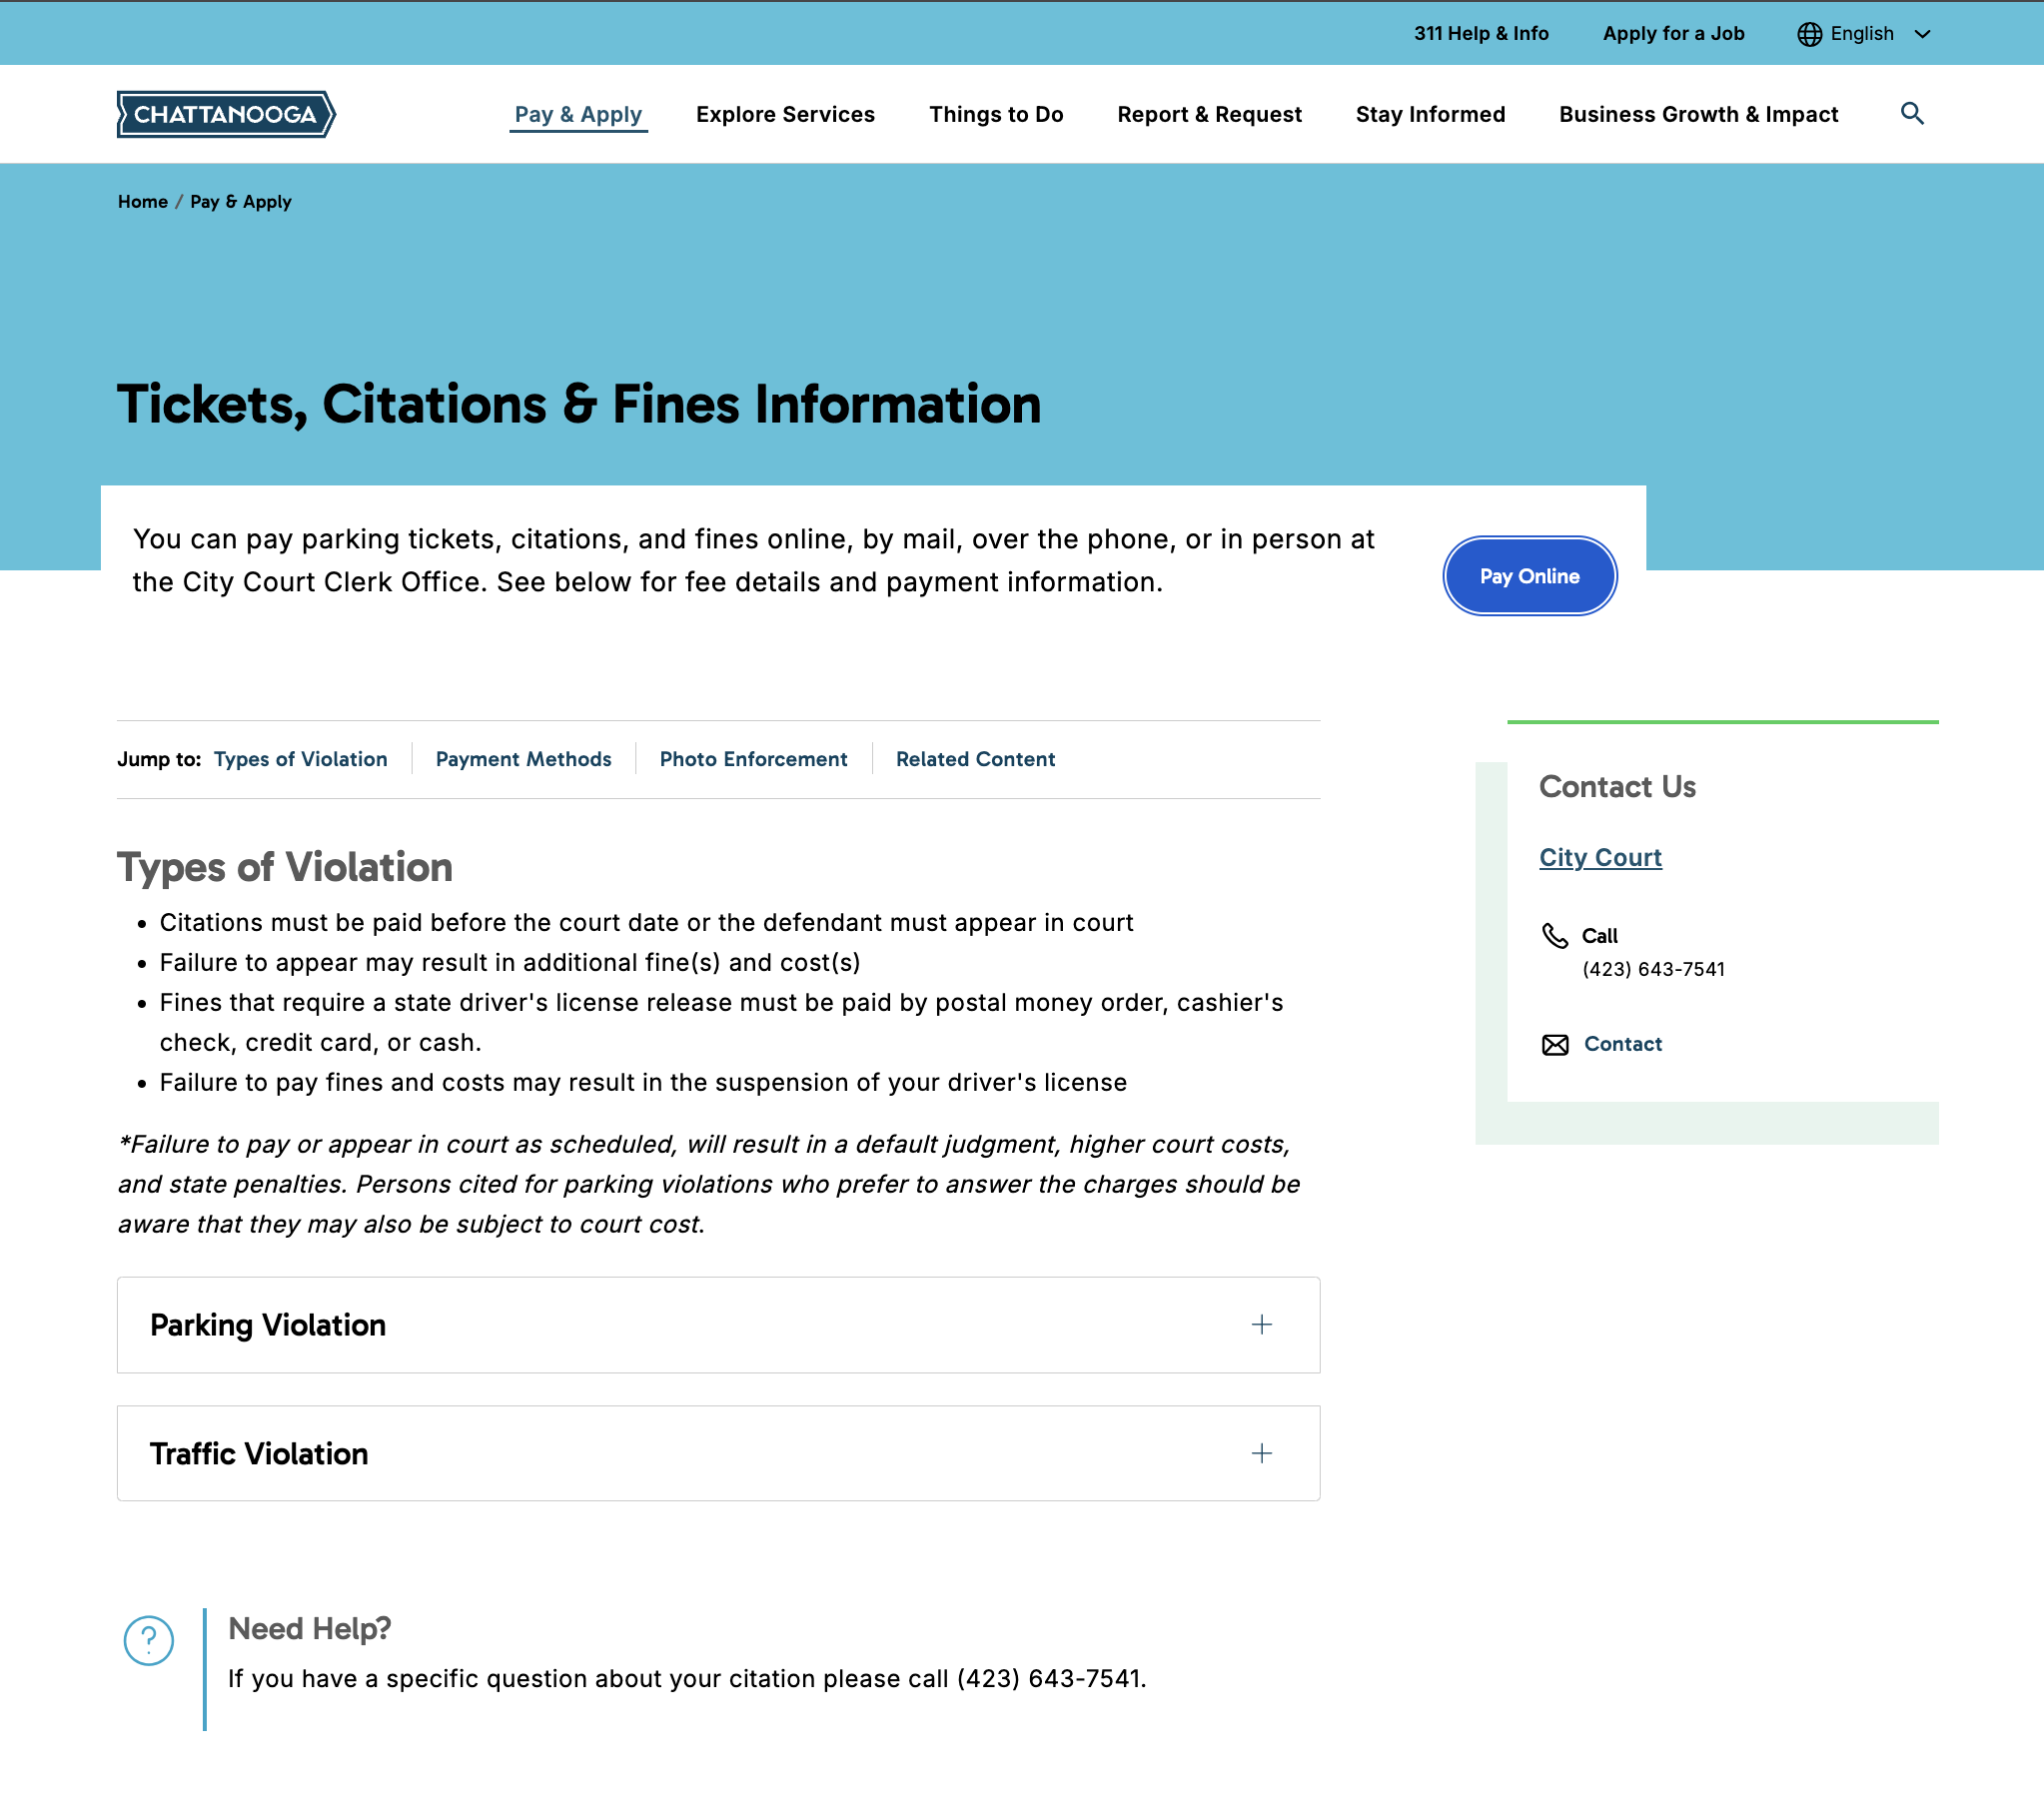This screenshot has width=2044, height=1800.
Task: Select the Stay Informed menu item
Action: click(x=1429, y=115)
